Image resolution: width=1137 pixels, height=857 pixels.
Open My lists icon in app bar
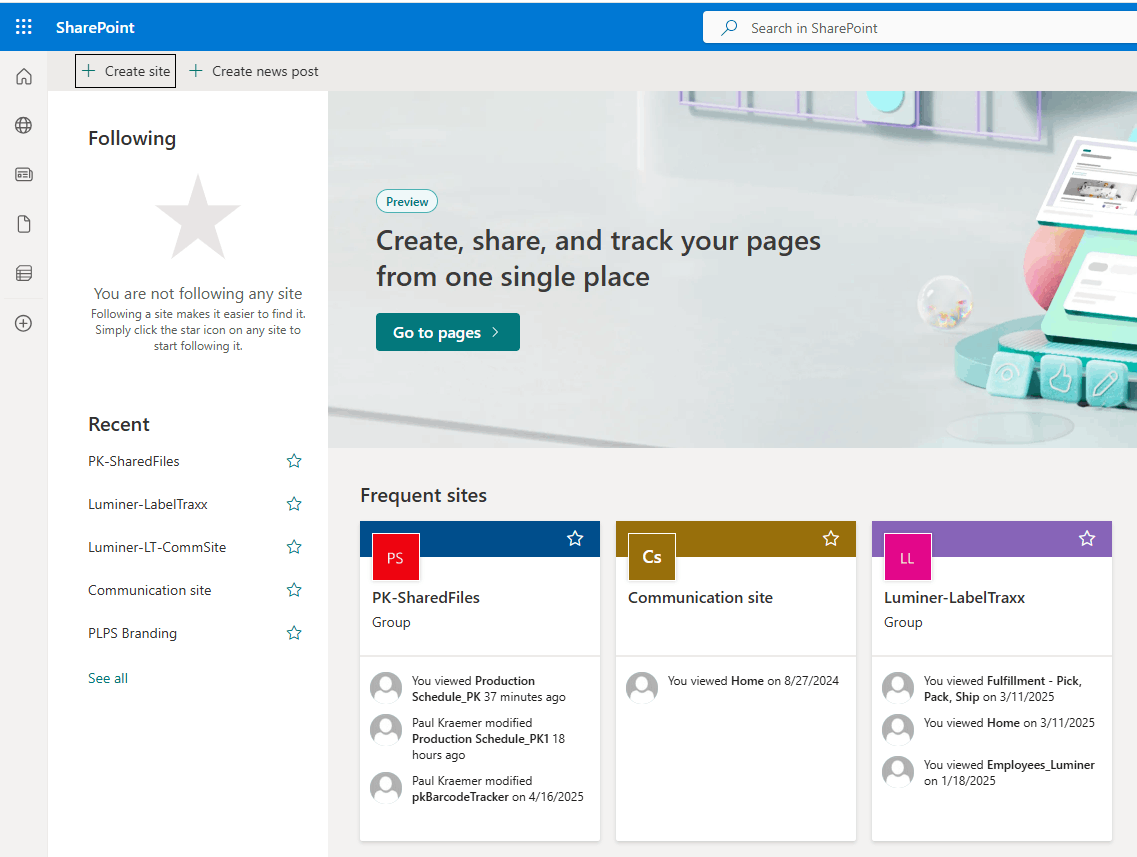point(24,273)
